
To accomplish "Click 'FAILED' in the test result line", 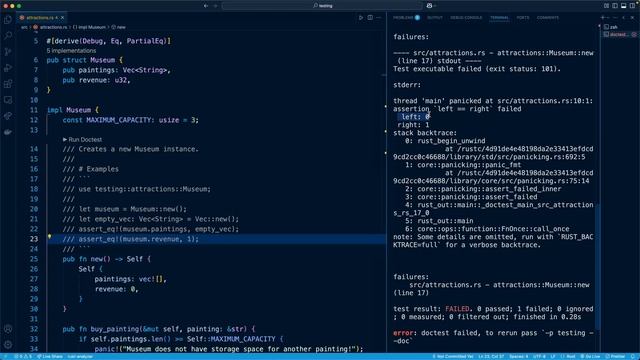I will click(x=457, y=309).
